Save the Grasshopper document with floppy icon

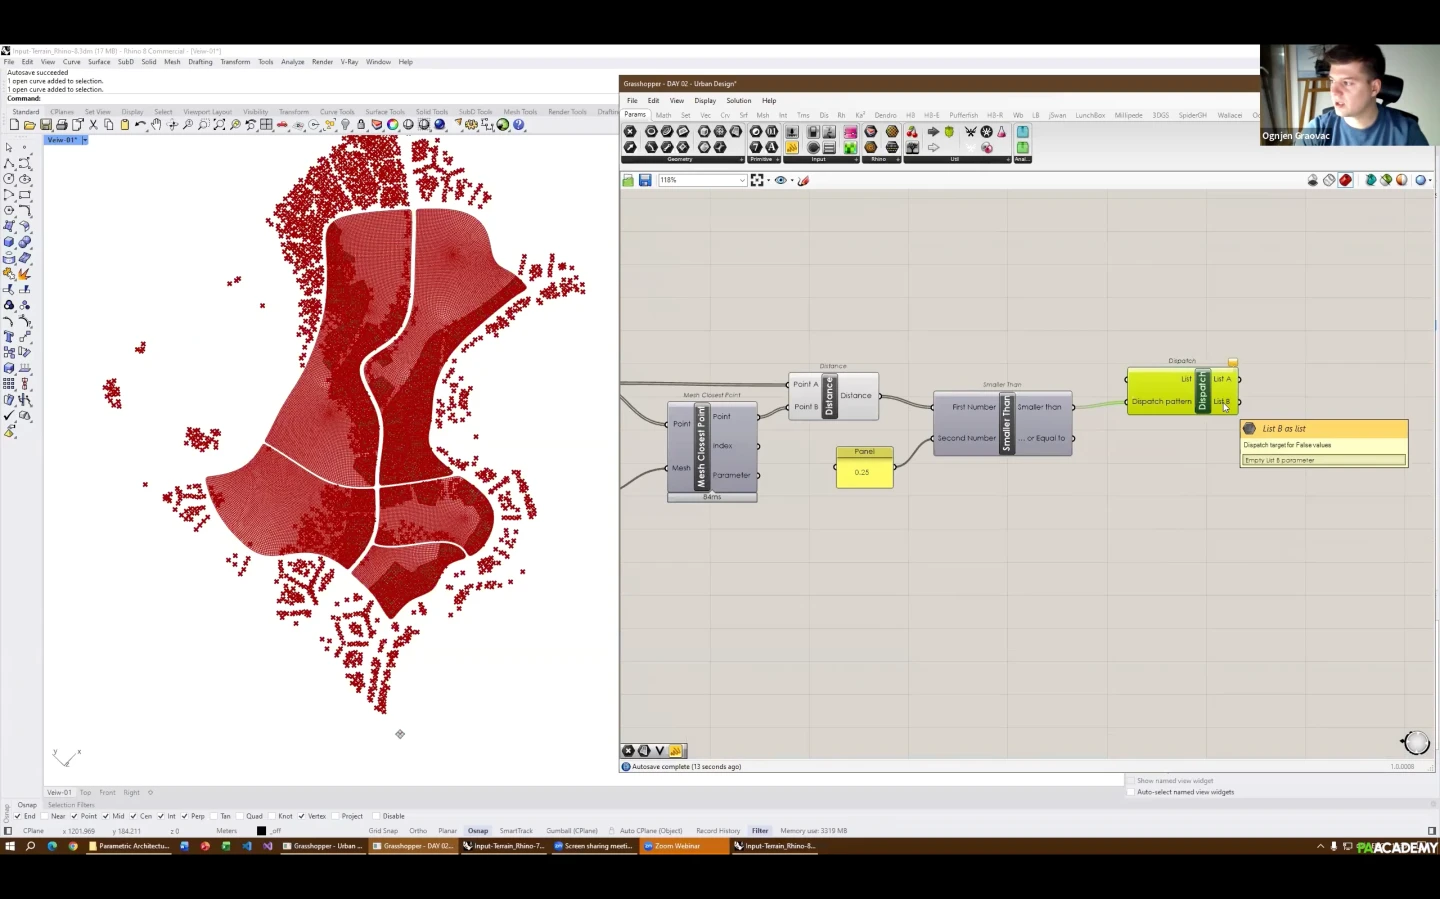click(x=645, y=180)
